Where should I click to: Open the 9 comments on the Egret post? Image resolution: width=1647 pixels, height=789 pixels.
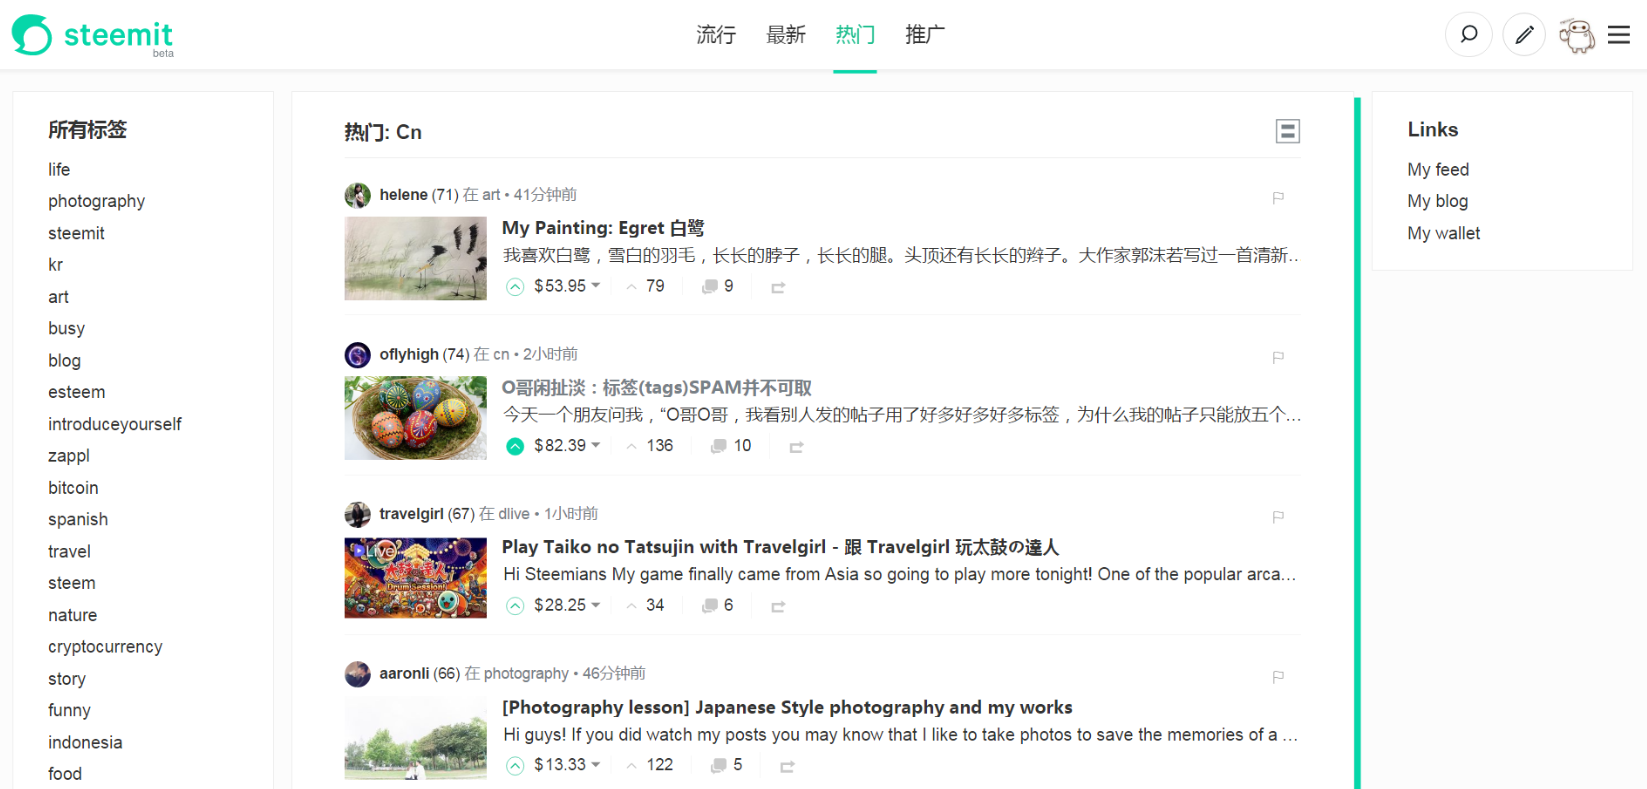pos(718,286)
